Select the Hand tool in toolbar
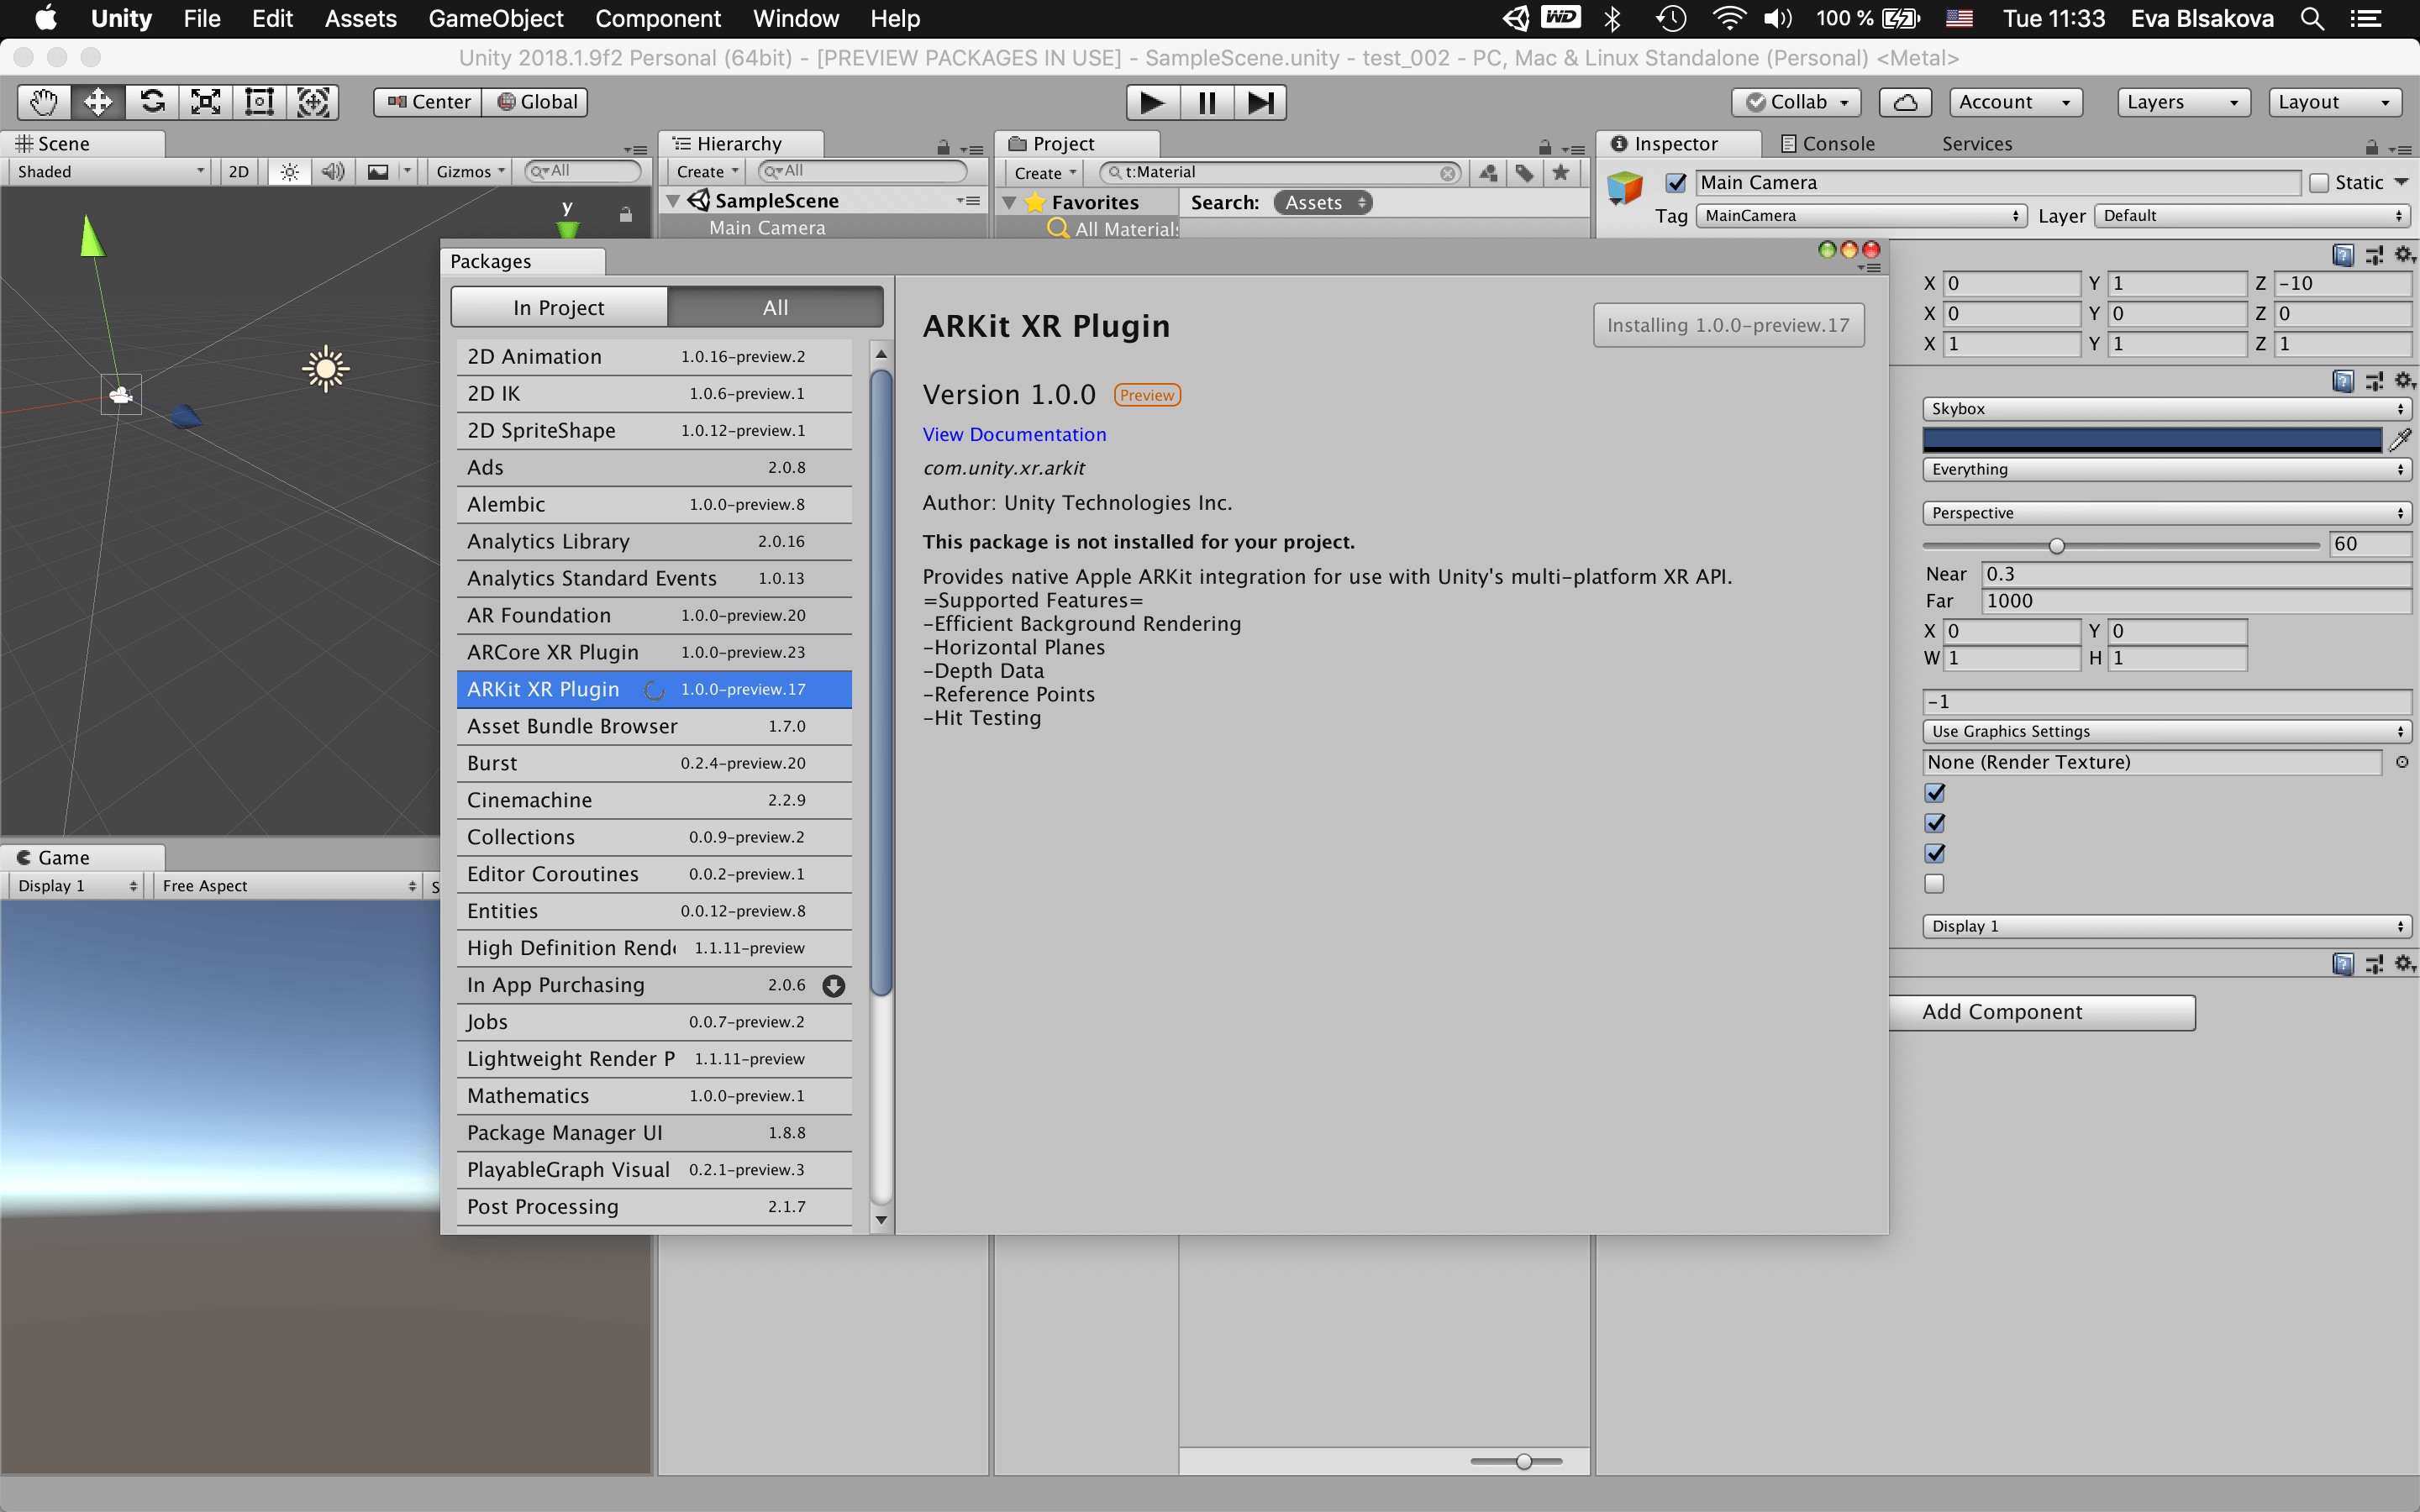This screenshot has height=1512, width=2420. (x=44, y=102)
